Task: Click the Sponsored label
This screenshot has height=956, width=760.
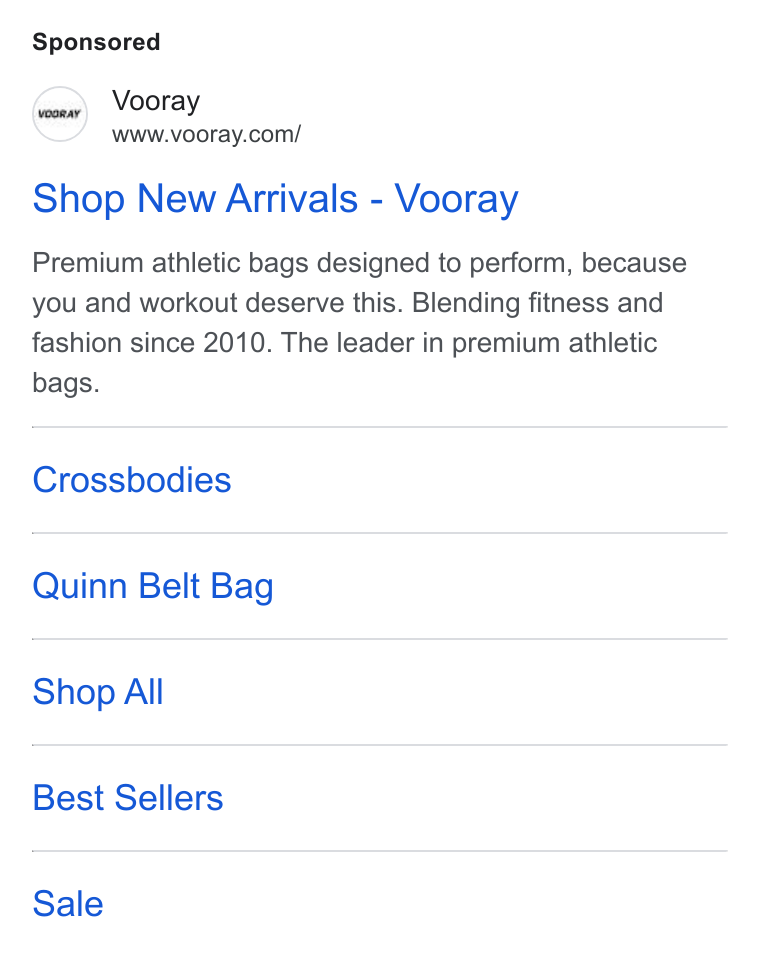Action: 96,42
